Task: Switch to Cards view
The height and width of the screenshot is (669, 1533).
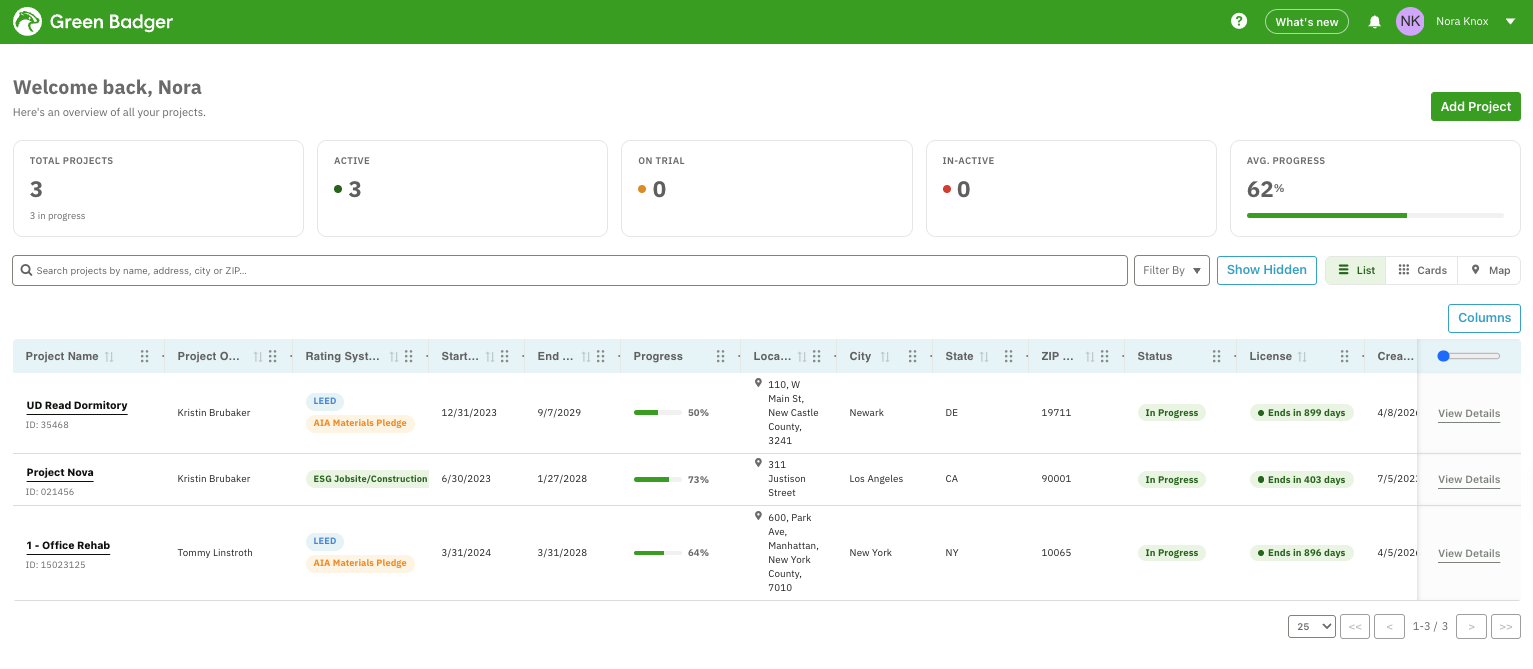Action: coord(1422,270)
